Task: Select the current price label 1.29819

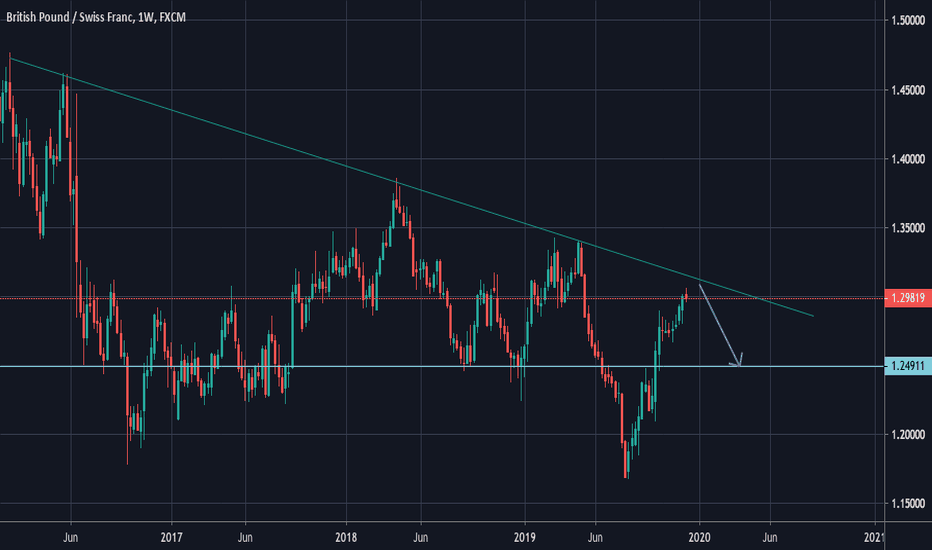Action: pyautogui.click(x=908, y=298)
